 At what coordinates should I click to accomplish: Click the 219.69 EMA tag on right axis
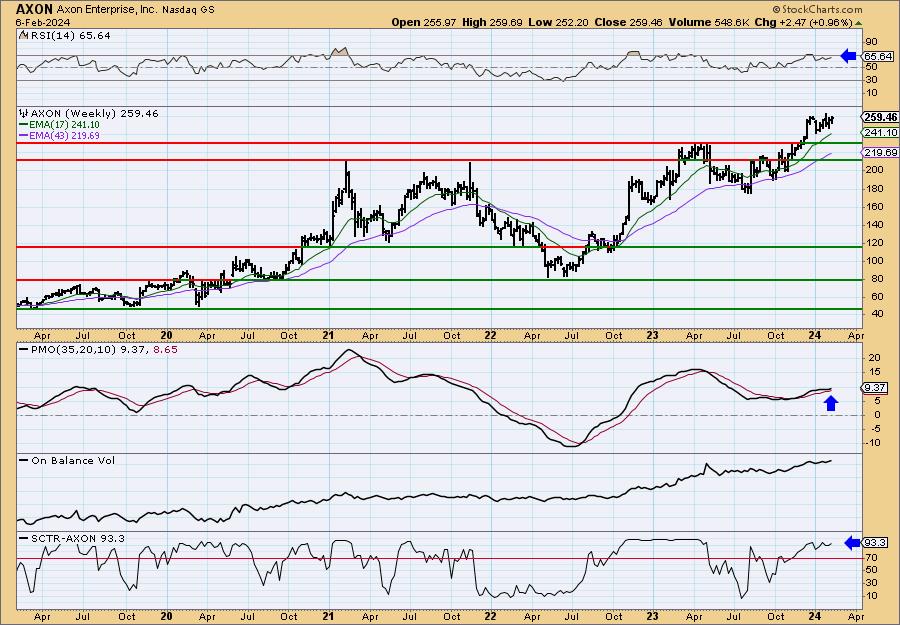pos(881,152)
